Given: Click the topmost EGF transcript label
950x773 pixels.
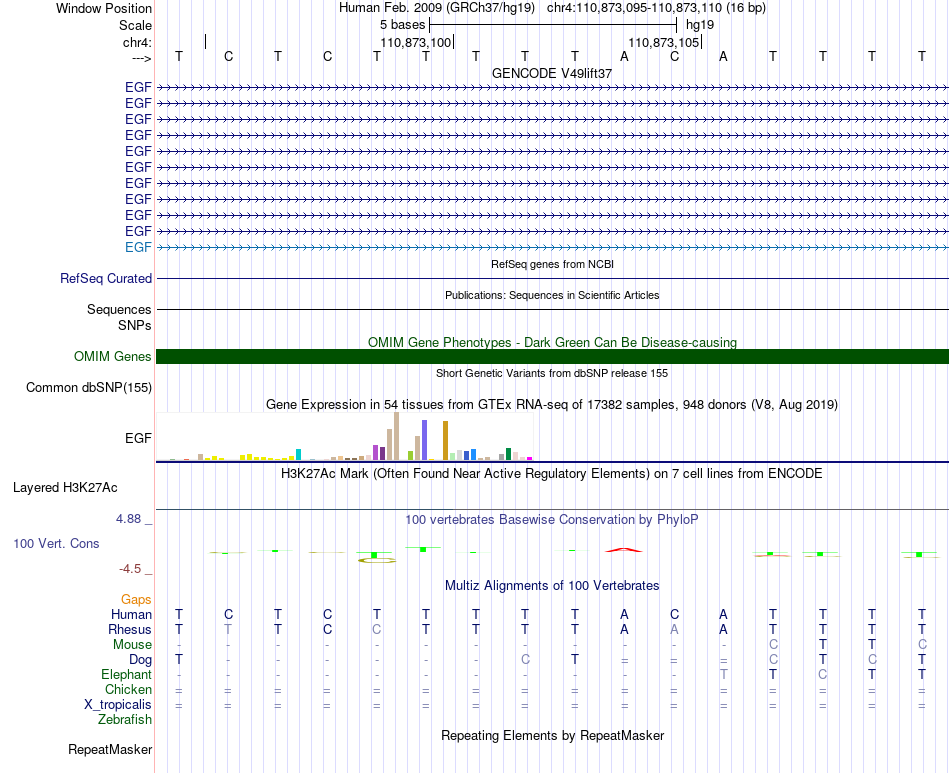Looking at the screenshot, I should tap(138, 87).
